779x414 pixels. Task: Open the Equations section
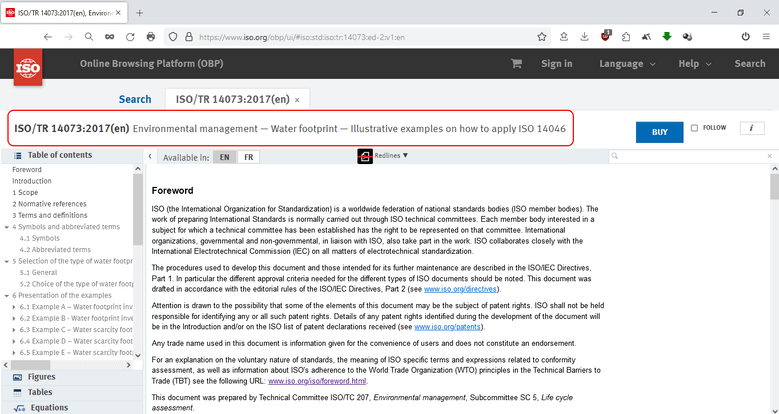point(49,408)
